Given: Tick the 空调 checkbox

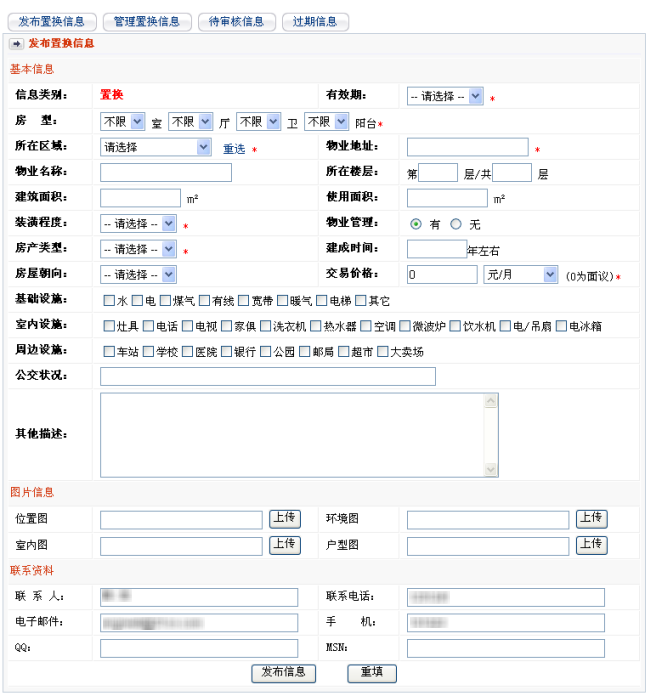Looking at the screenshot, I should tap(367, 326).
